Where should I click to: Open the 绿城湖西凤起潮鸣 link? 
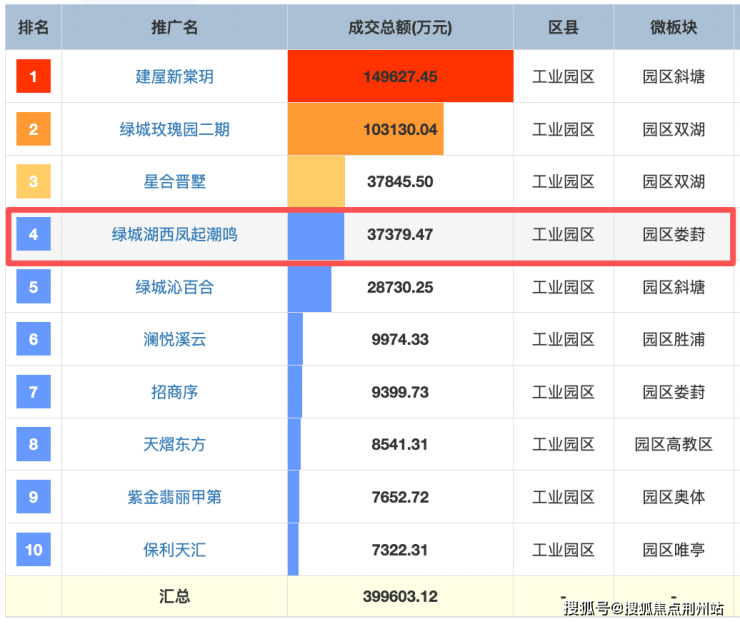coord(175,235)
